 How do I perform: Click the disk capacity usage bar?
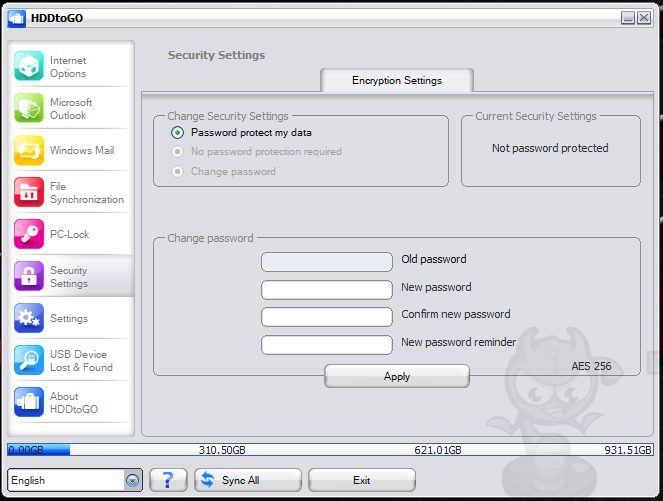[330, 449]
